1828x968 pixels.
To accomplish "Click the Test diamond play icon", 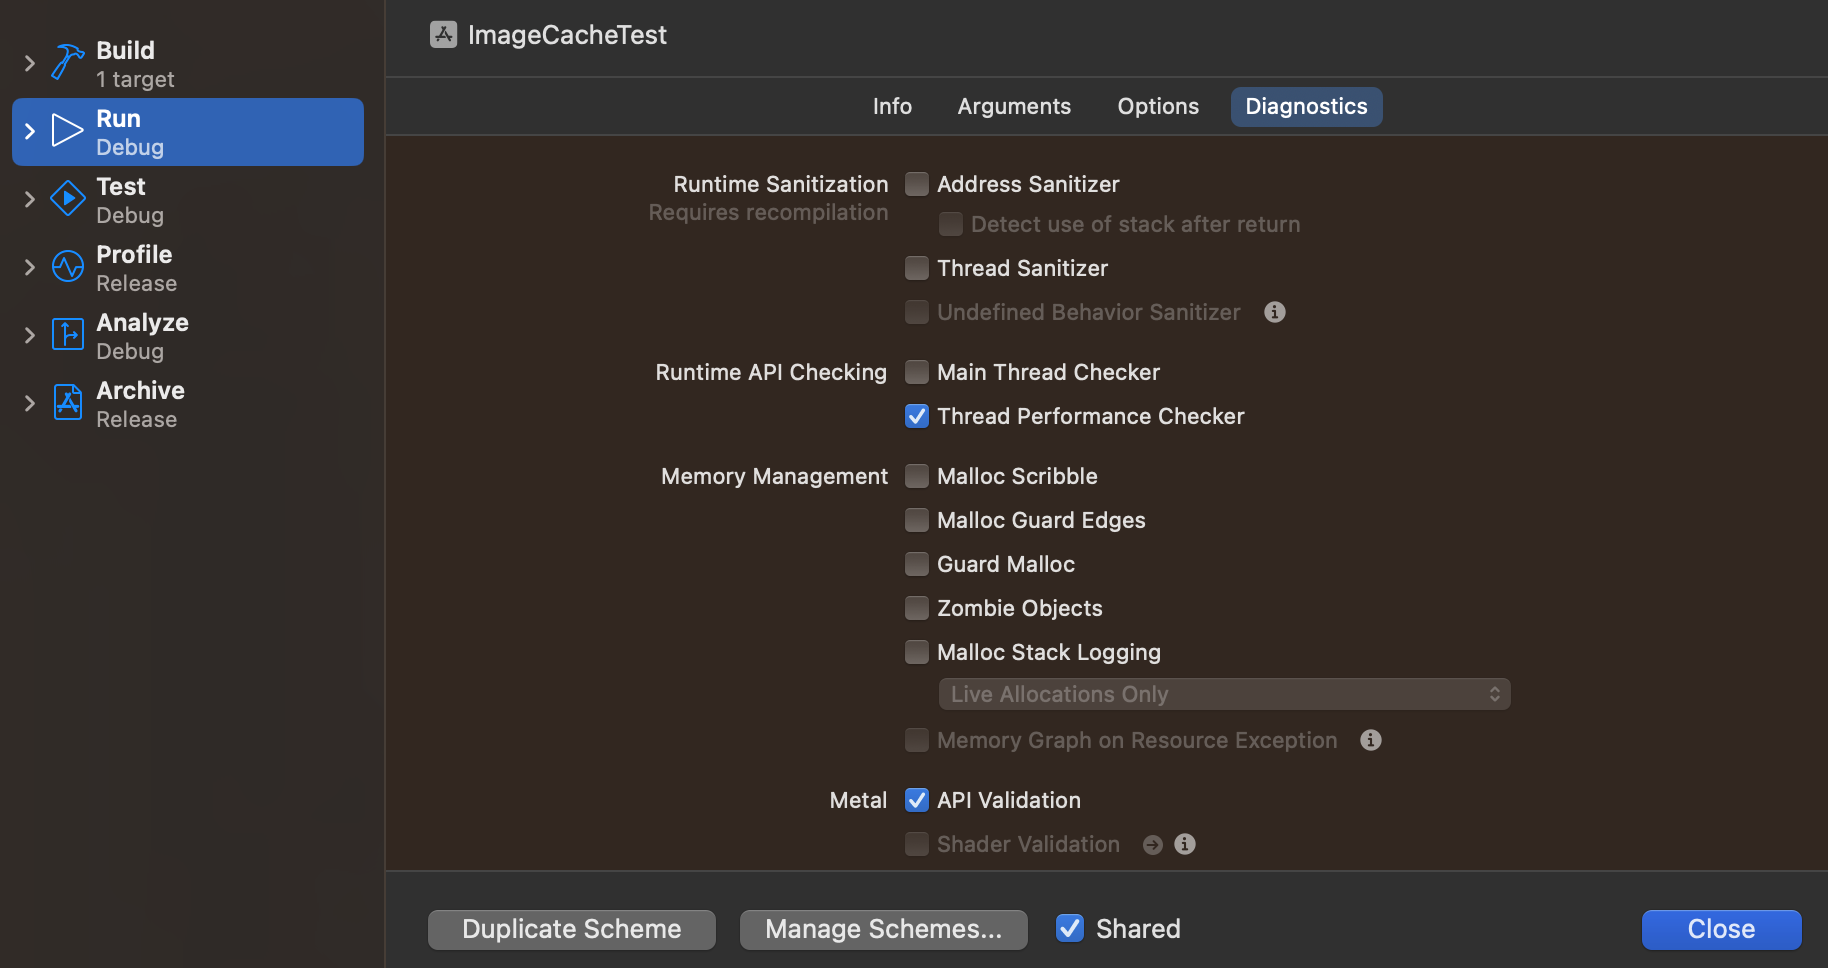I will coord(67,199).
